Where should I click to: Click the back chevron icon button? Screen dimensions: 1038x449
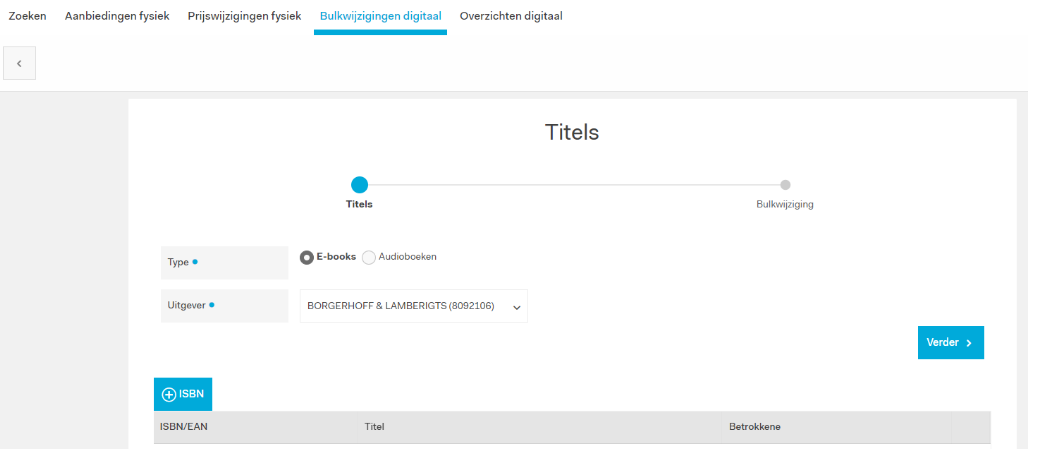tap(19, 63)
